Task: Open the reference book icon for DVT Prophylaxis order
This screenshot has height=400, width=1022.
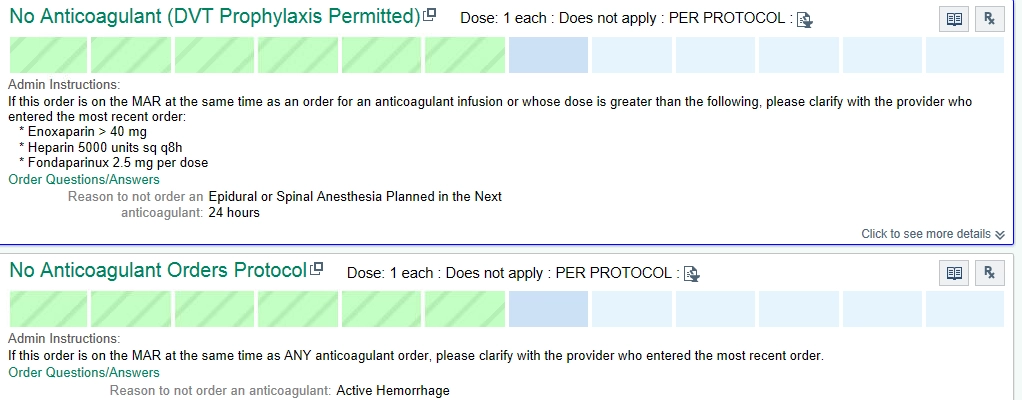Action: click(x=955, y=19)
